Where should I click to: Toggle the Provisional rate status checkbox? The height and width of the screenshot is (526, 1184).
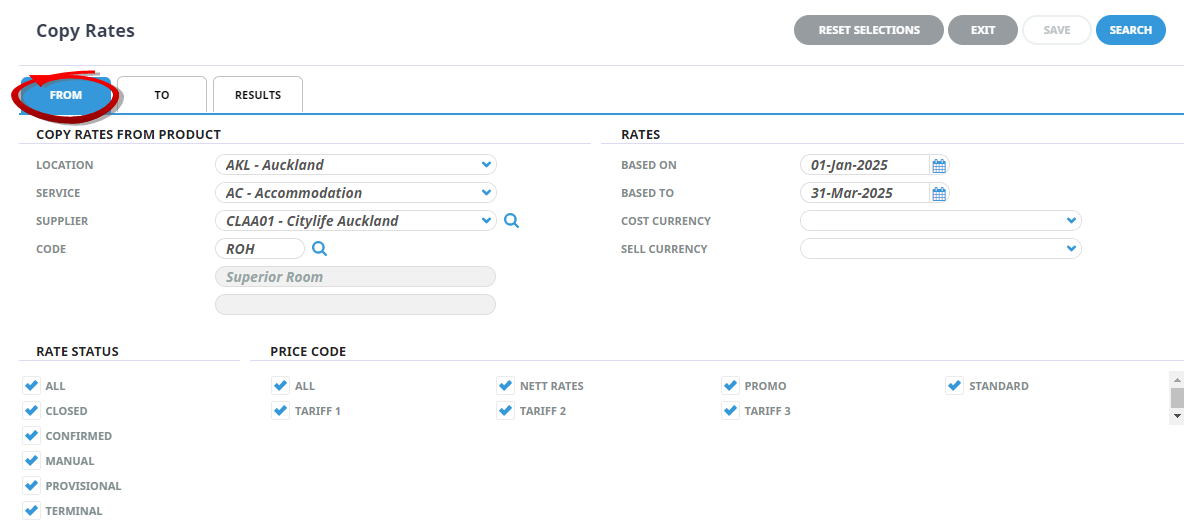(31, 486)
